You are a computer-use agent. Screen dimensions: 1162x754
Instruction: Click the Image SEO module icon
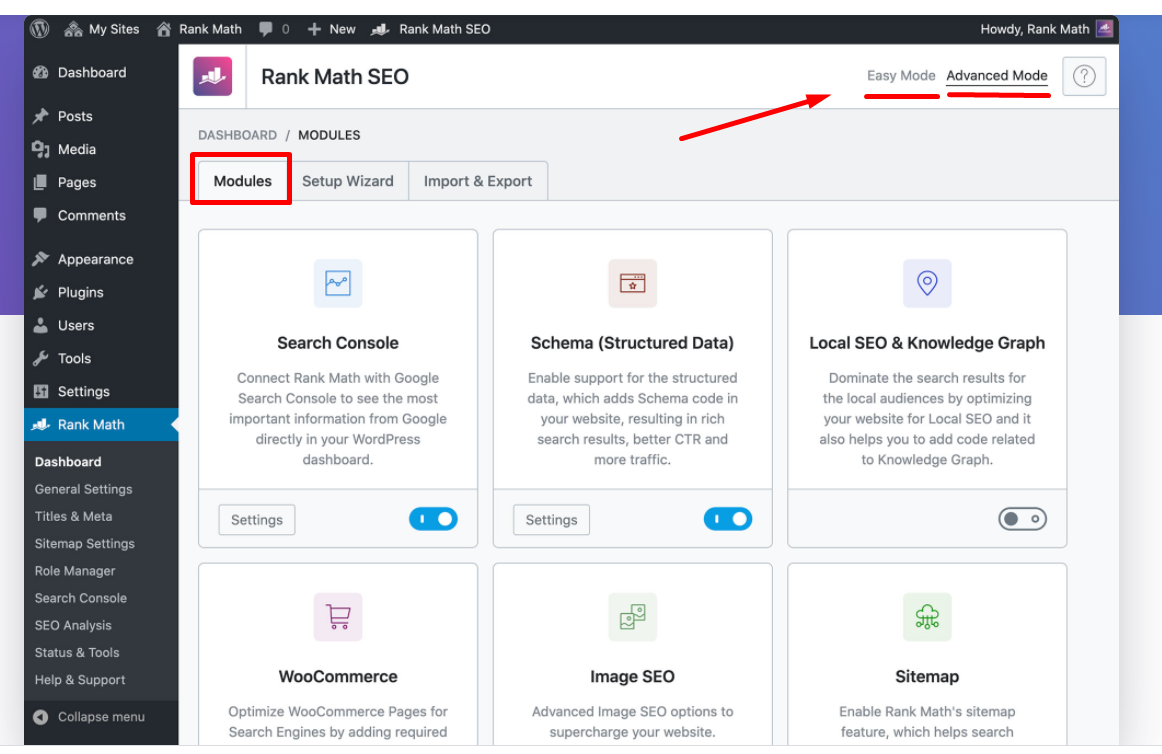pos(632,617)
